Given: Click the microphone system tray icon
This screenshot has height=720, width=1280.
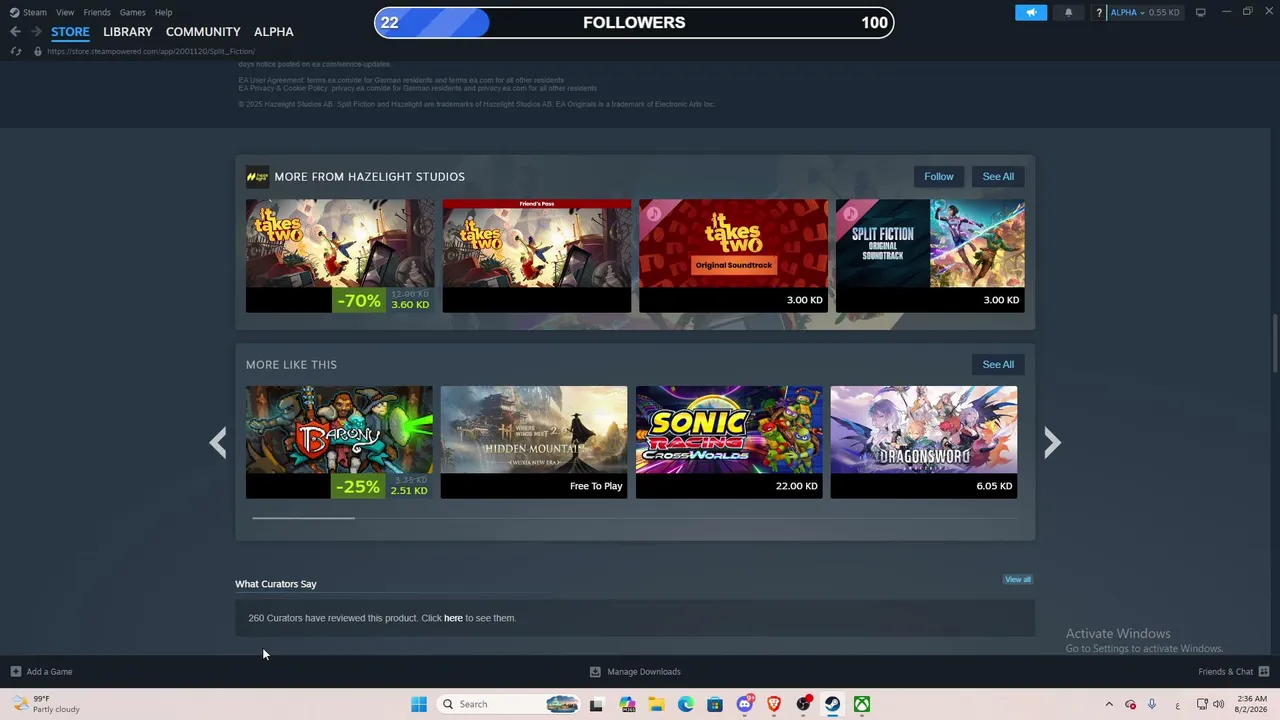Looking at the screenshot, I should pos(1152,704).
